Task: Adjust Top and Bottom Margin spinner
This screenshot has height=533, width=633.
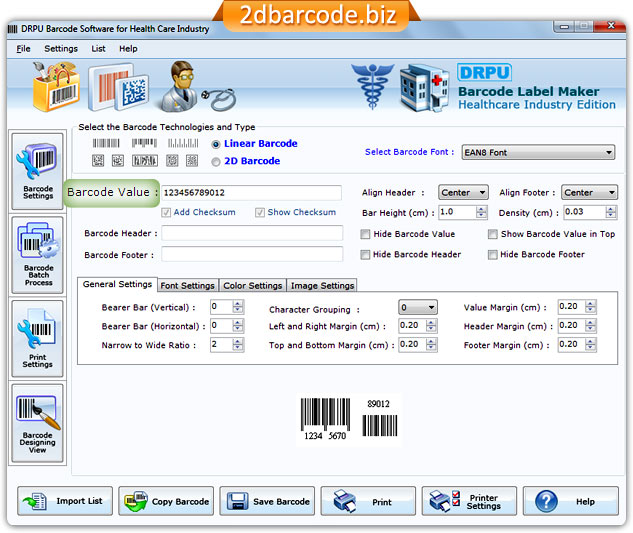Action: [x=431, y=345]
